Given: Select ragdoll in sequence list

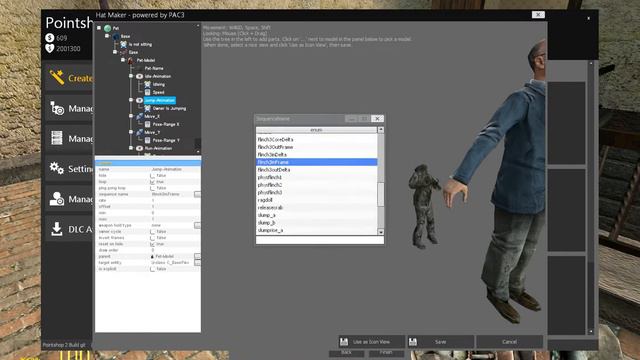Looking at the screenshot, I should pos(316,200).
